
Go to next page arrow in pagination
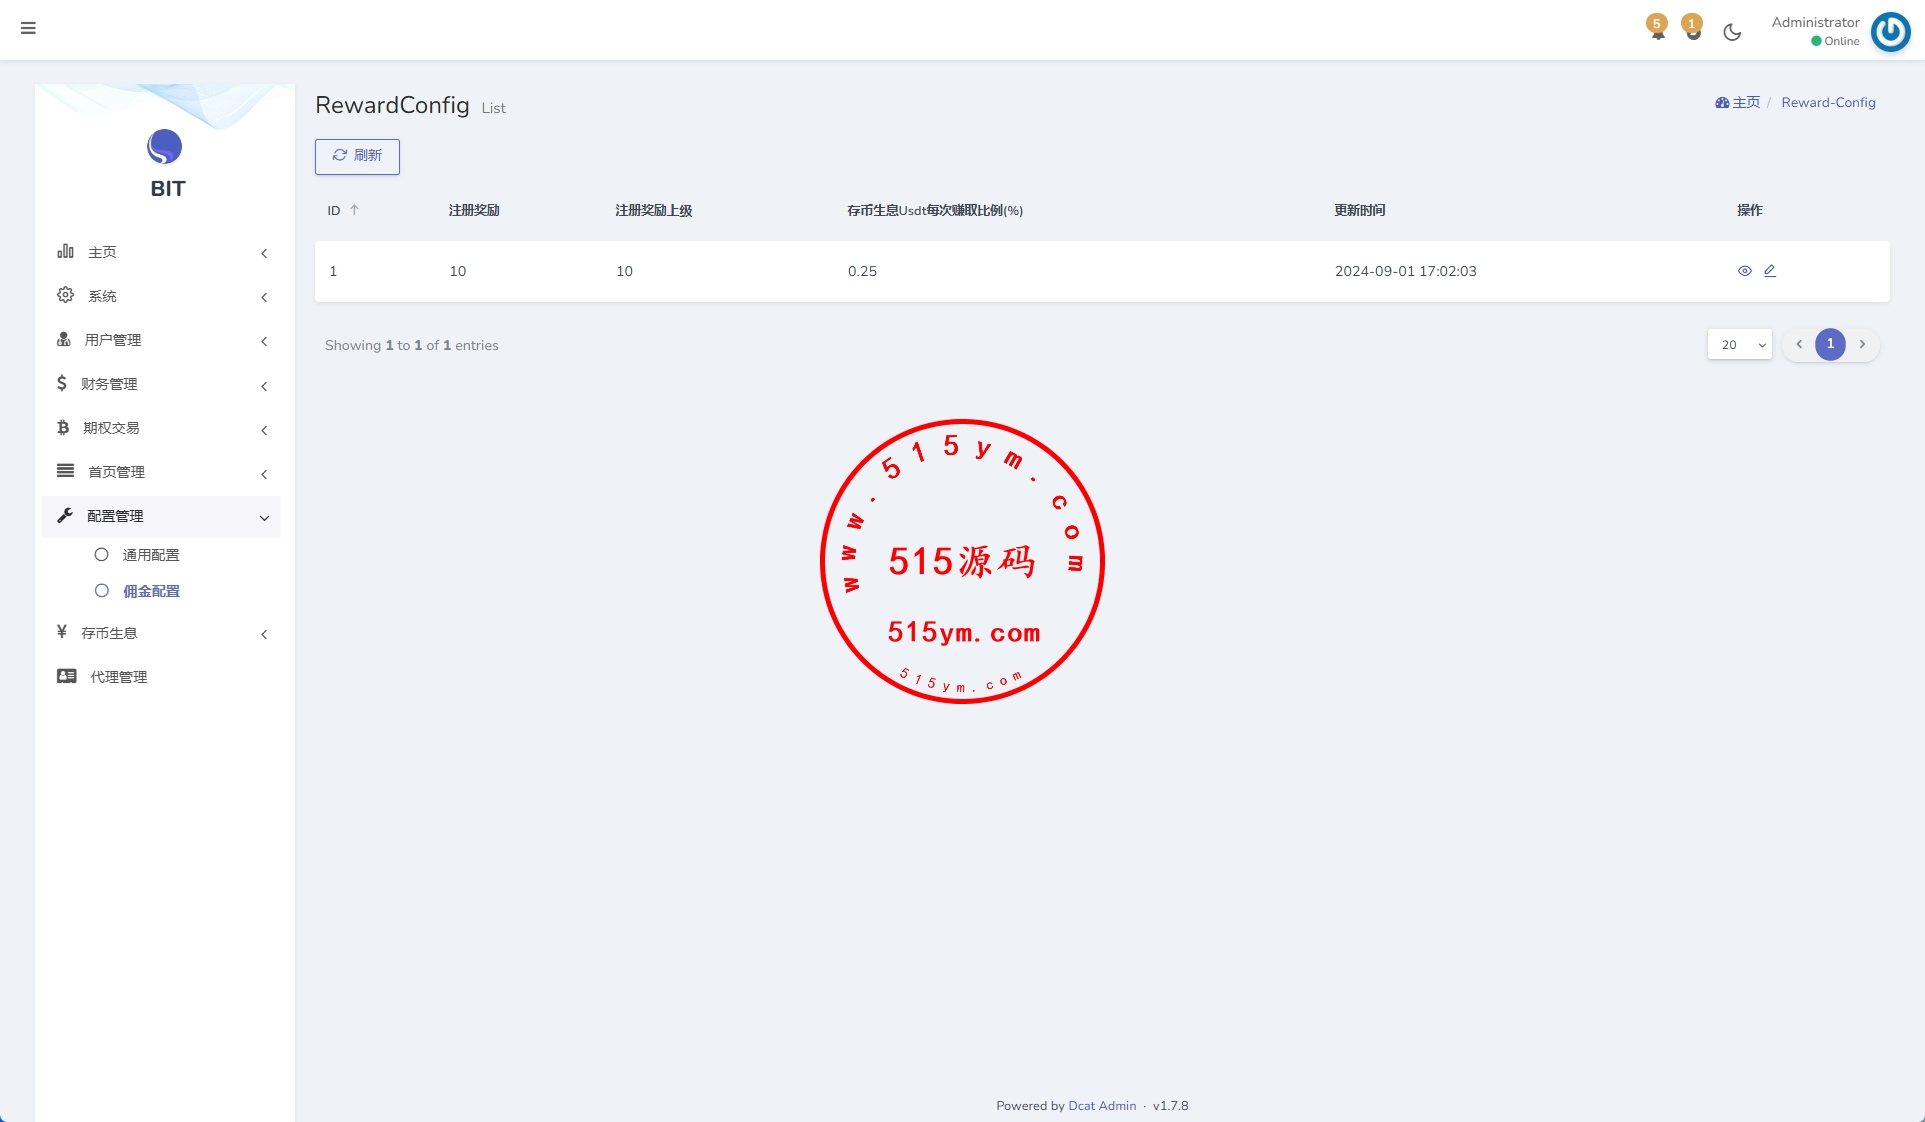[1862, 344]
